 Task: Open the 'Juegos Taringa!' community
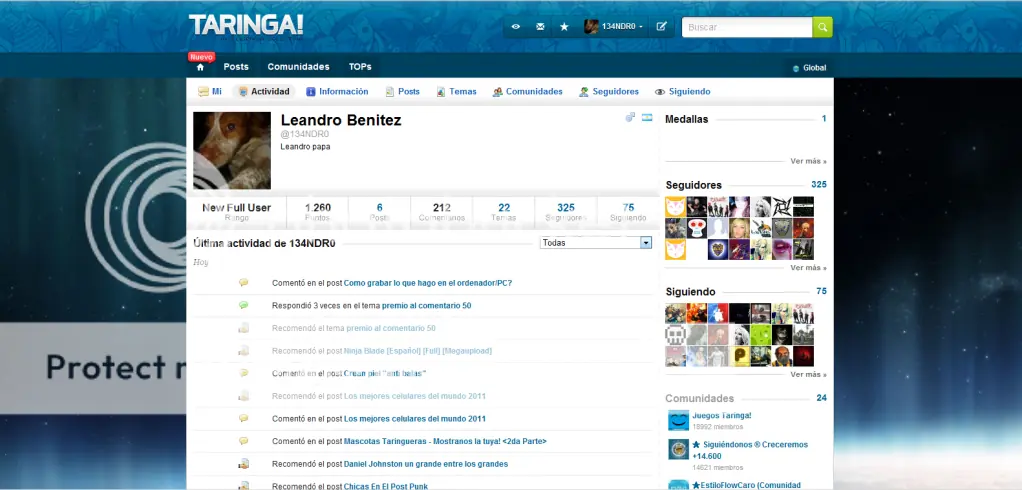coord(722,416)
